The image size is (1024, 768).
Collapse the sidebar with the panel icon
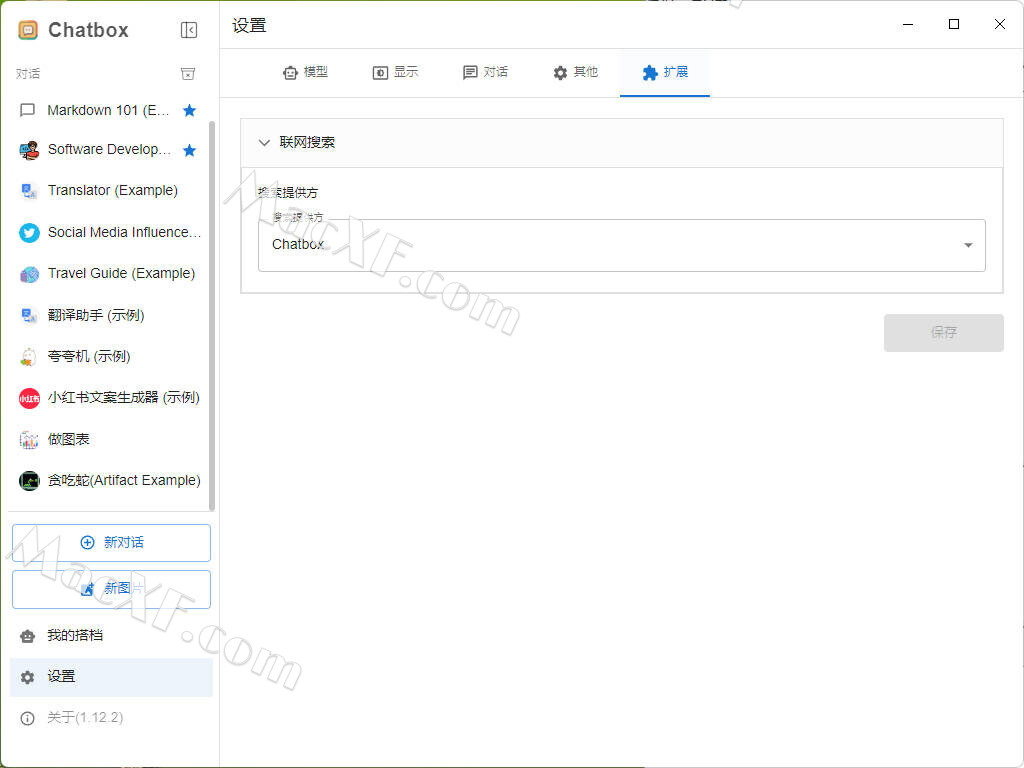tap(189, 30)
